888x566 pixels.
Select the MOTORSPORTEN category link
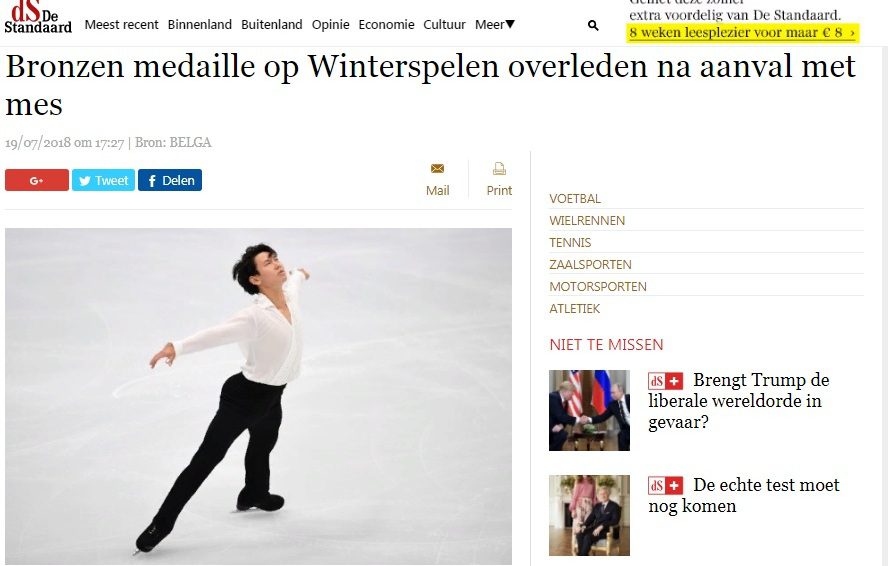pyautogui.click(x=597, y=287)
